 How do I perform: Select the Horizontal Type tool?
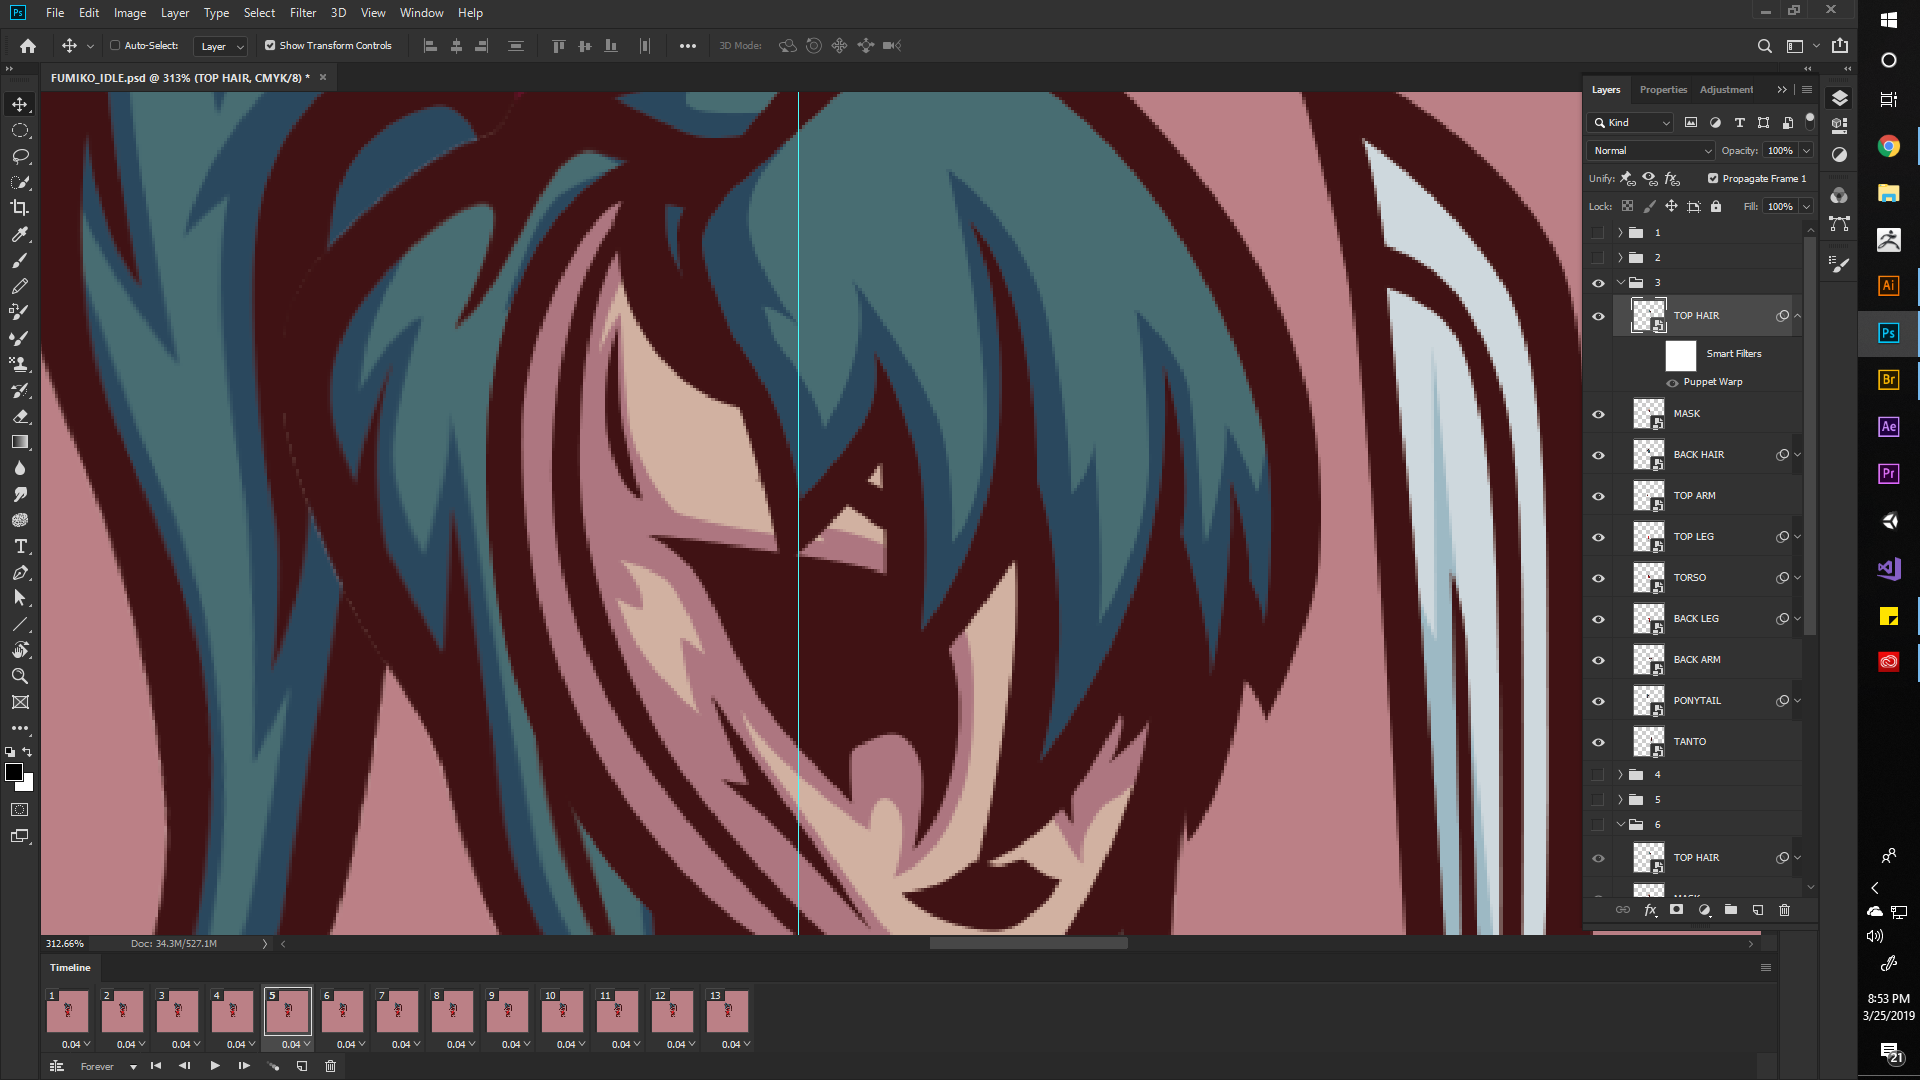pos(20,547)
